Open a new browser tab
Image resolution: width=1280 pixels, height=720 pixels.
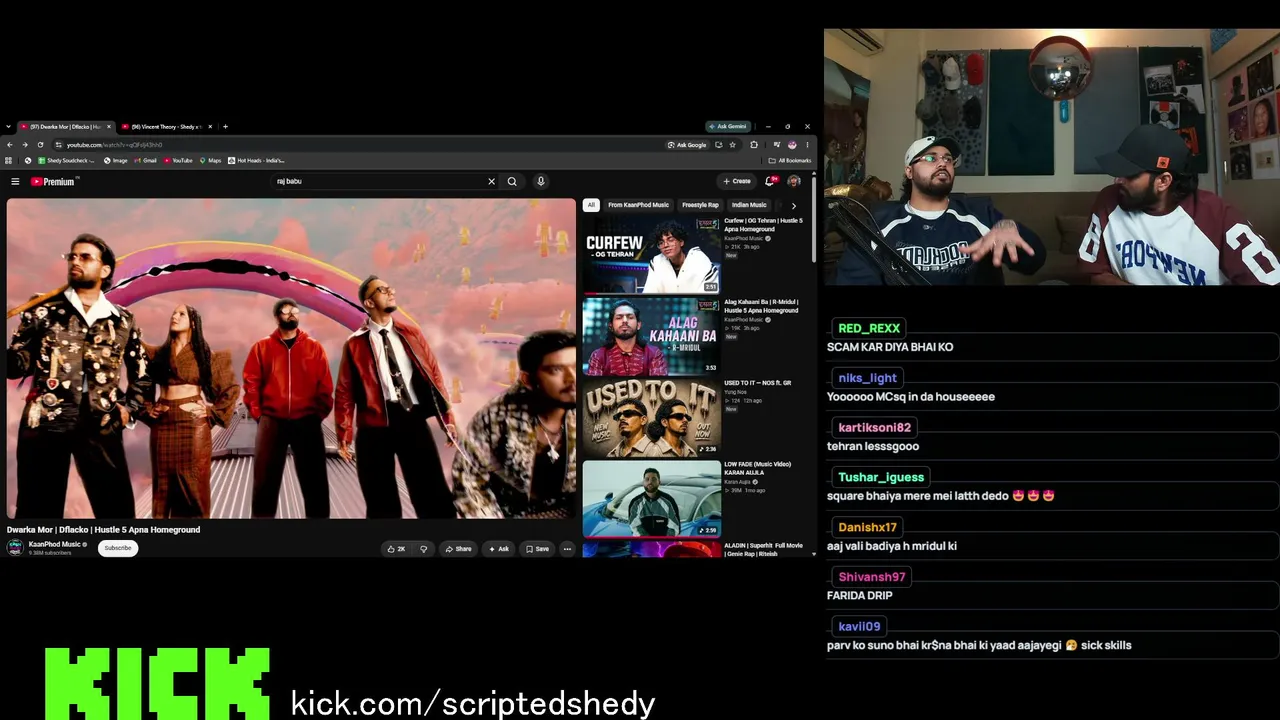point(225,127)
